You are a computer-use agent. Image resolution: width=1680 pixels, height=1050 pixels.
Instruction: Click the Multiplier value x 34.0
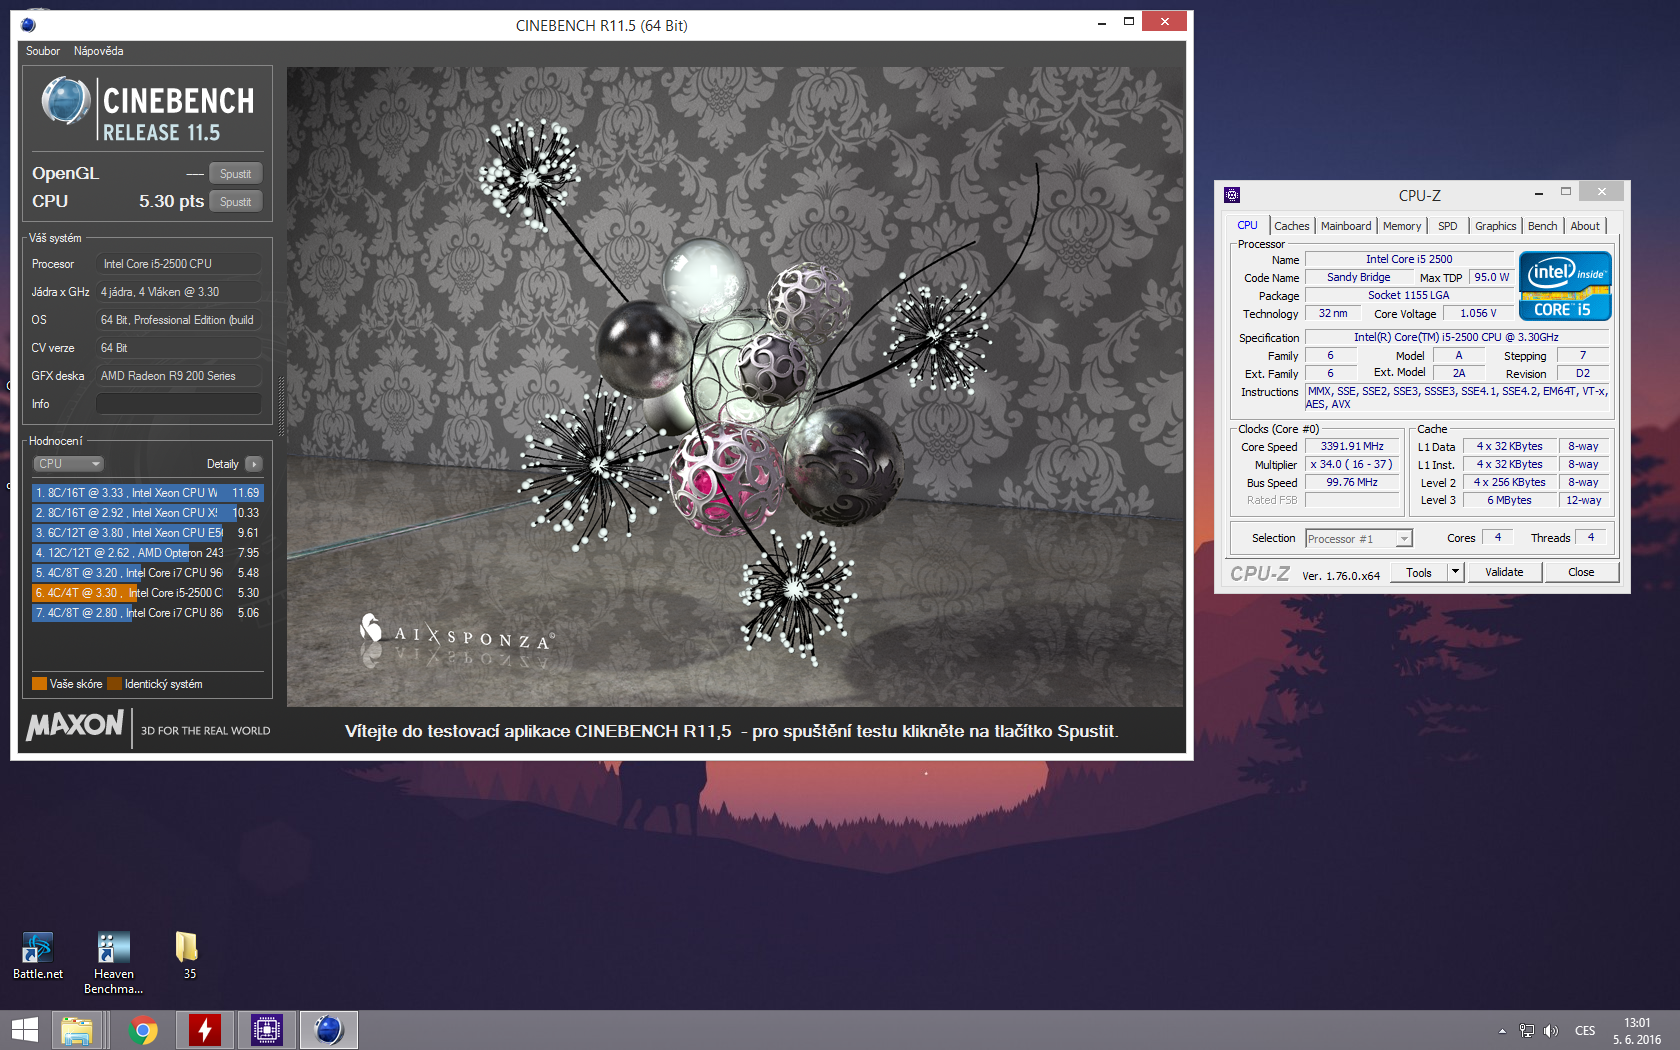click(1352, 465)
